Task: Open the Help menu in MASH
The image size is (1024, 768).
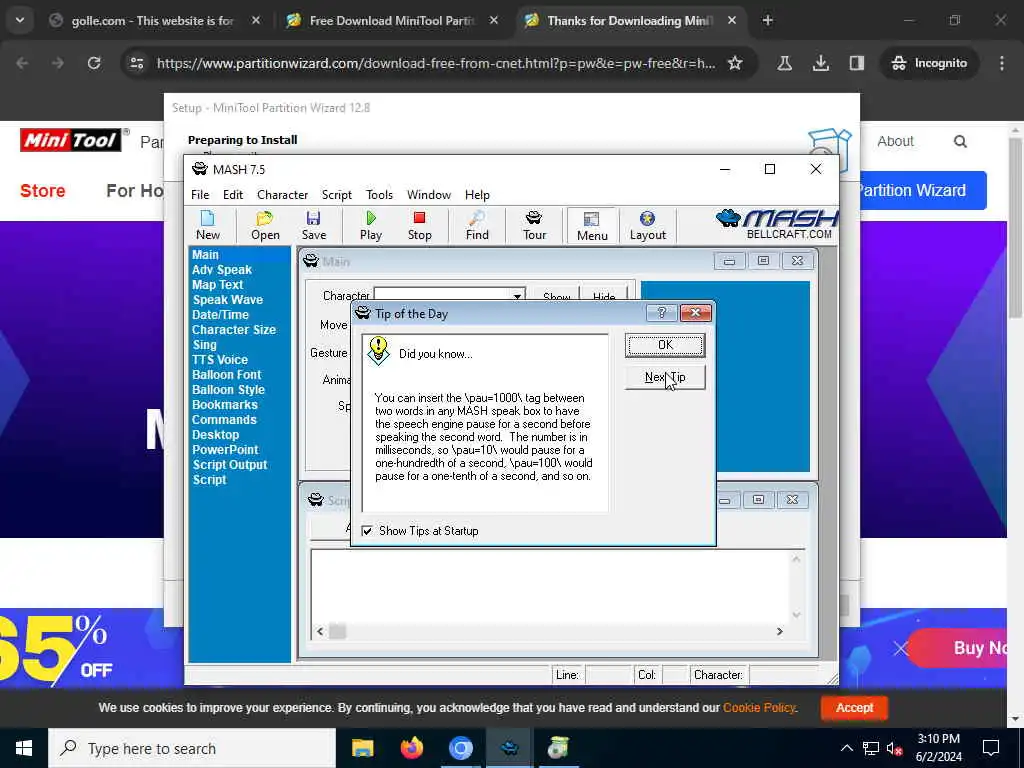Action: (477, 195)
